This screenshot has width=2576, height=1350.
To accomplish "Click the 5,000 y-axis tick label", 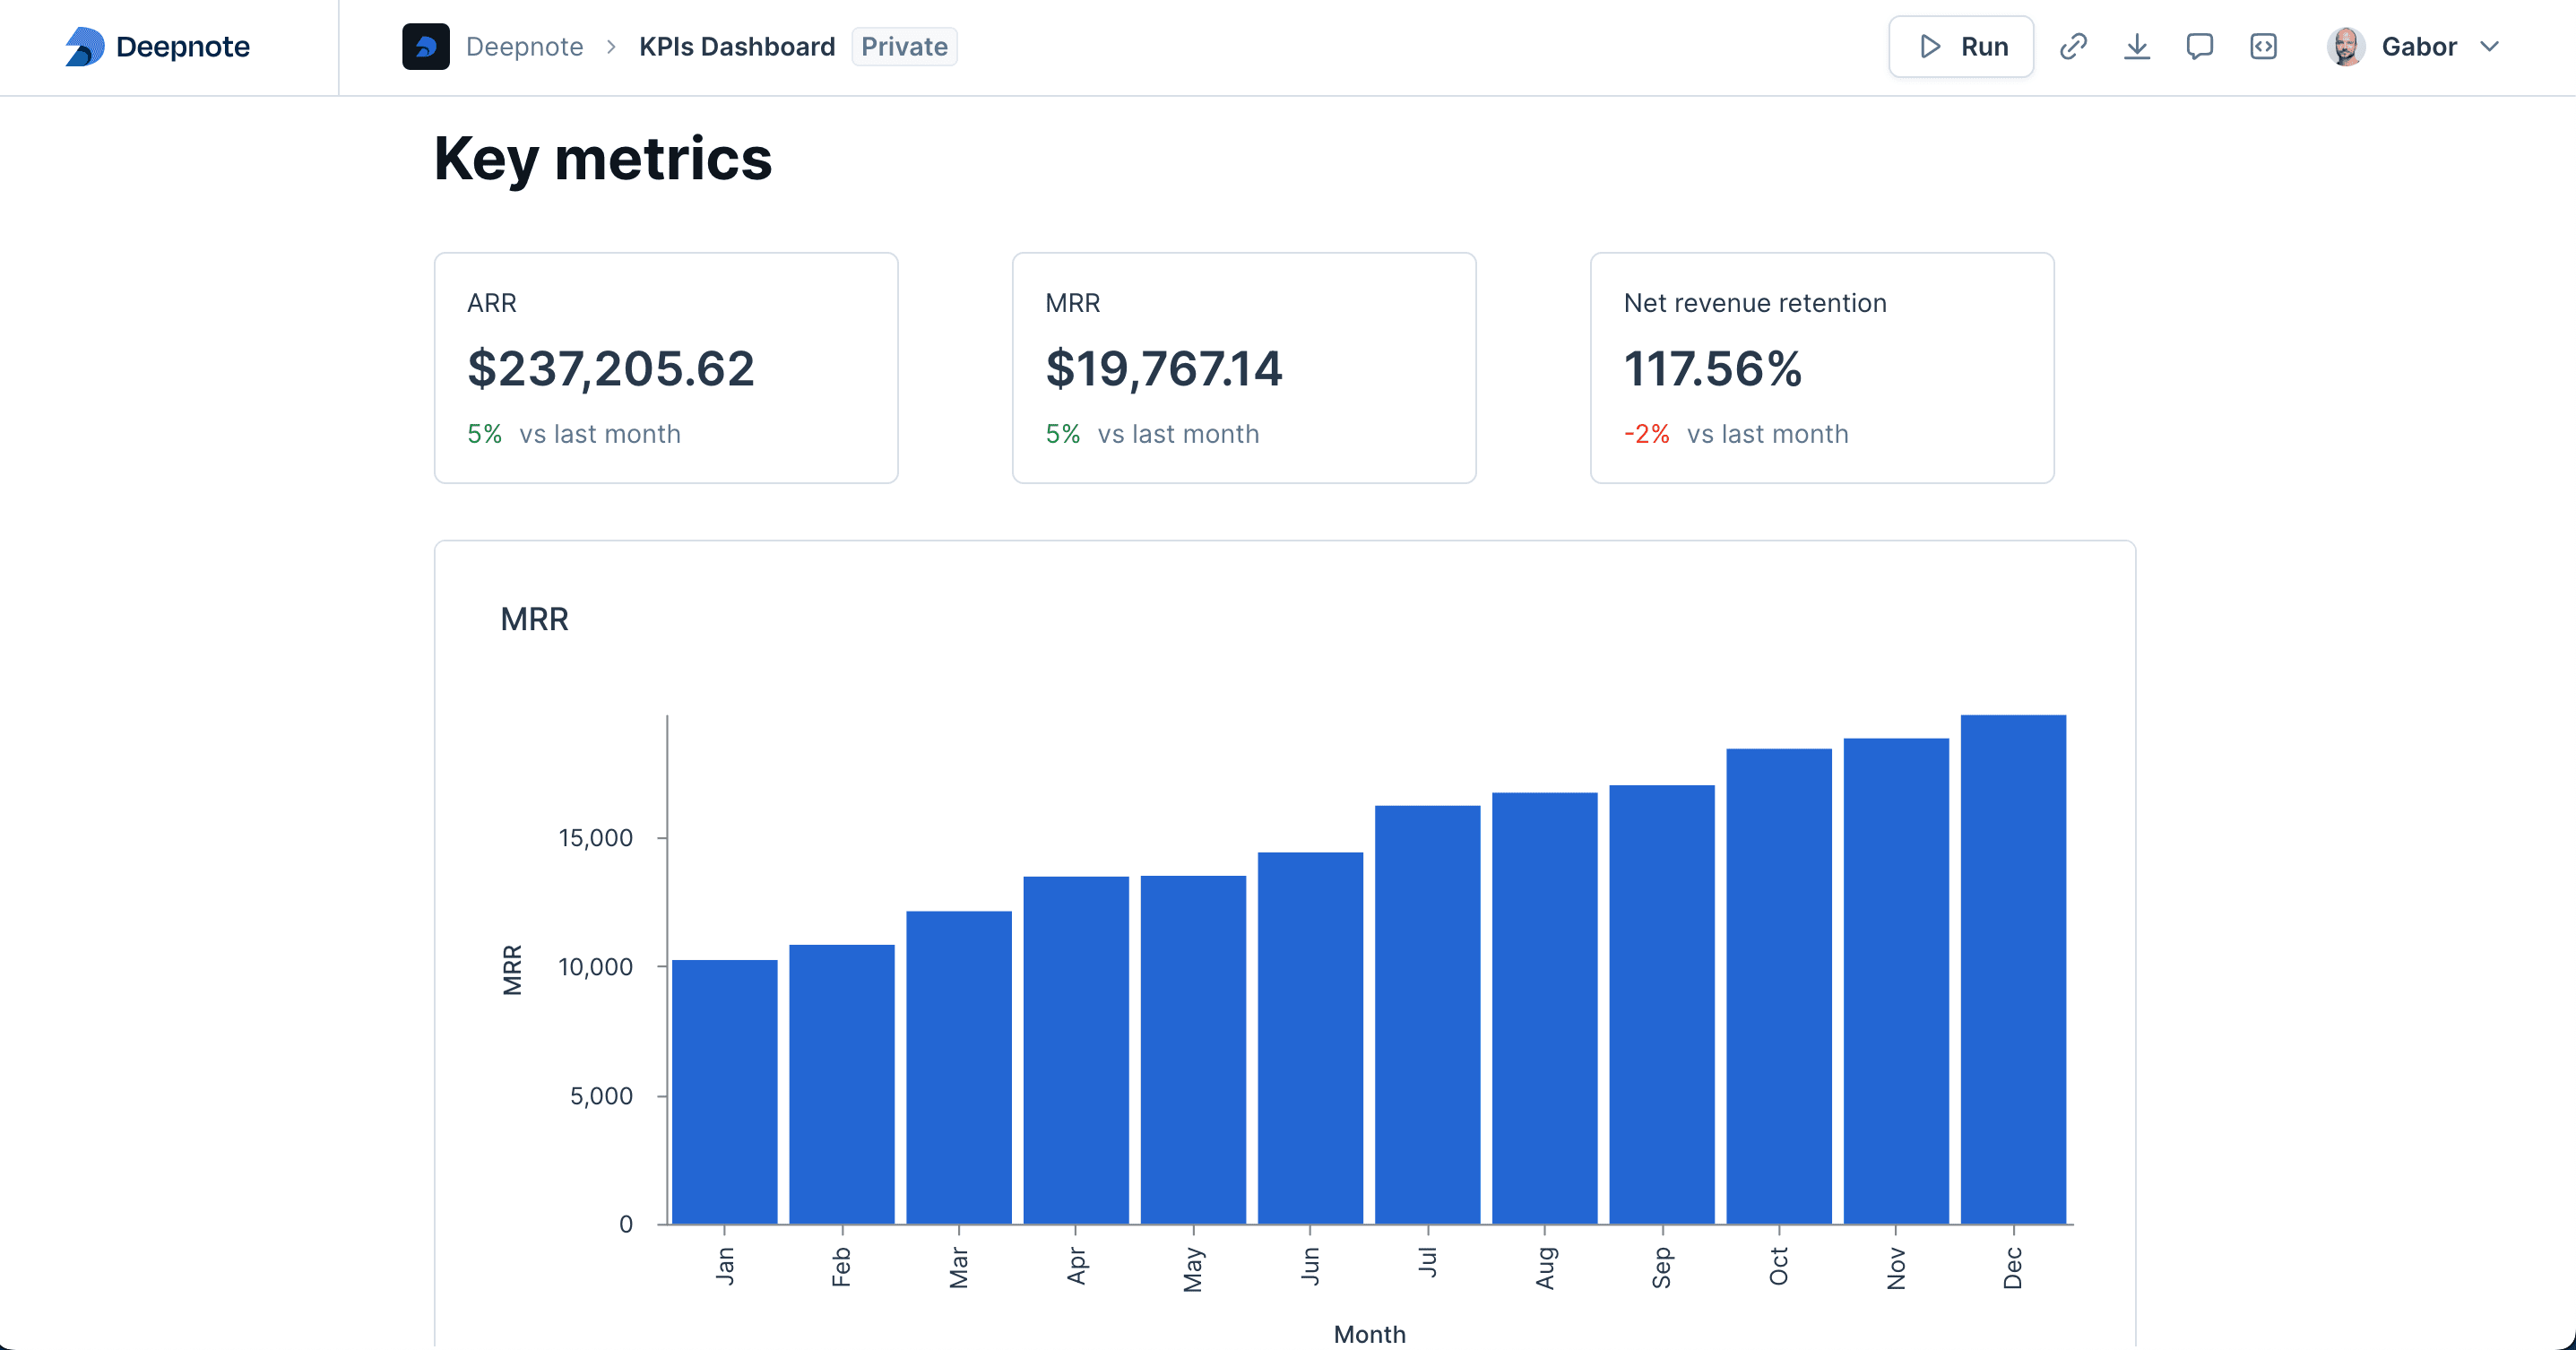I will point(601,1096).
